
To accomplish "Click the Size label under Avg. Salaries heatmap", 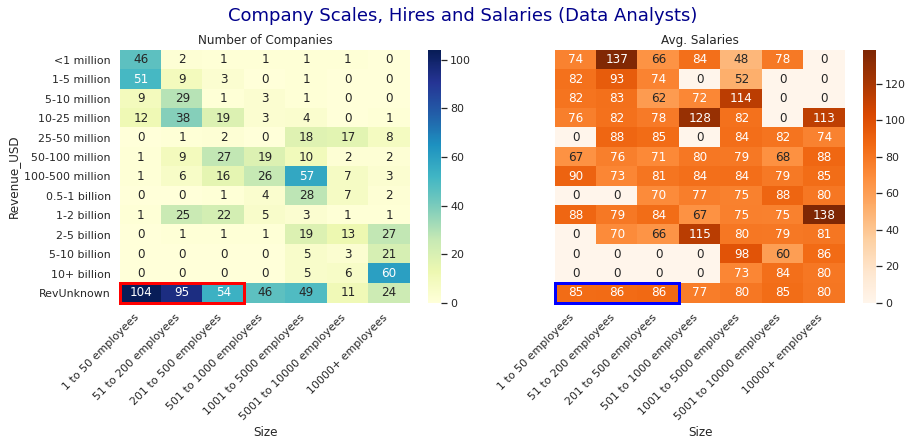I will (x=700, y=432).
